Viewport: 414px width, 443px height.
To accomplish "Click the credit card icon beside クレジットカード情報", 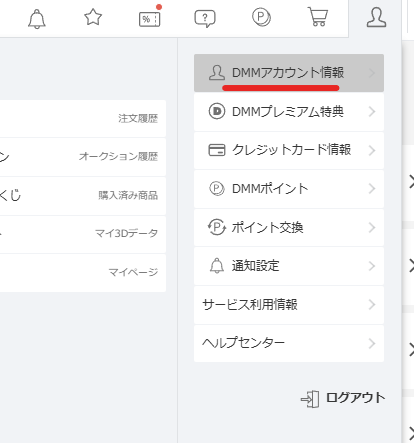I will [217, 150].
